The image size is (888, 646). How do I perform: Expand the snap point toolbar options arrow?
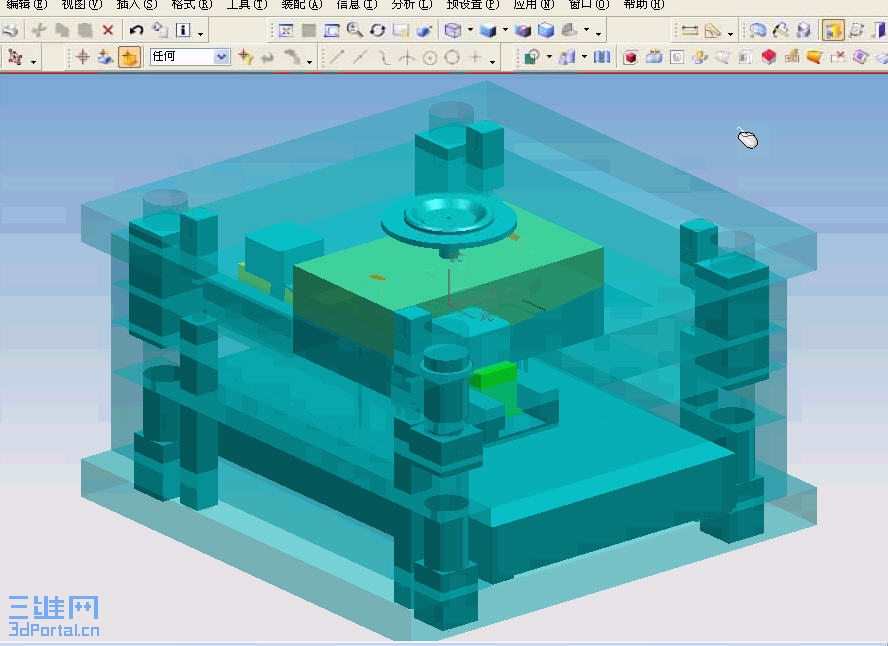(x=492, y=61)
